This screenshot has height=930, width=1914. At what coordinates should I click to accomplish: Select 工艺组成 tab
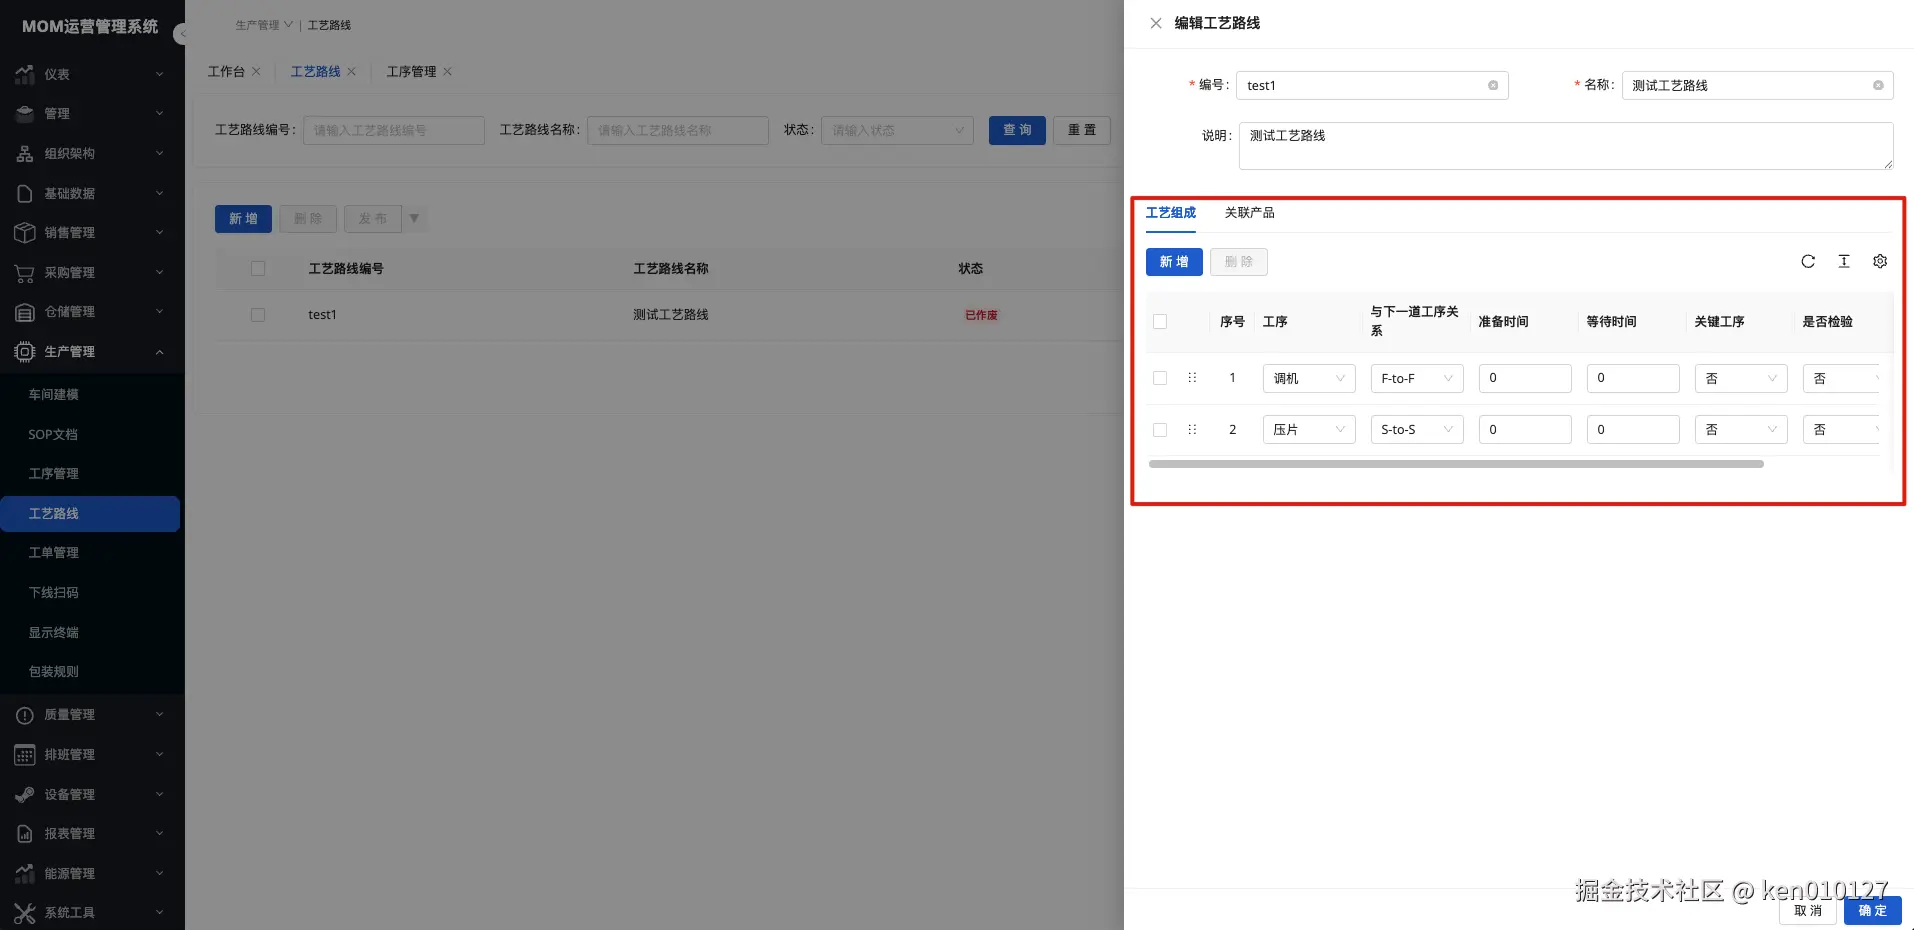pyautogui.click(x=1171, y=212)
